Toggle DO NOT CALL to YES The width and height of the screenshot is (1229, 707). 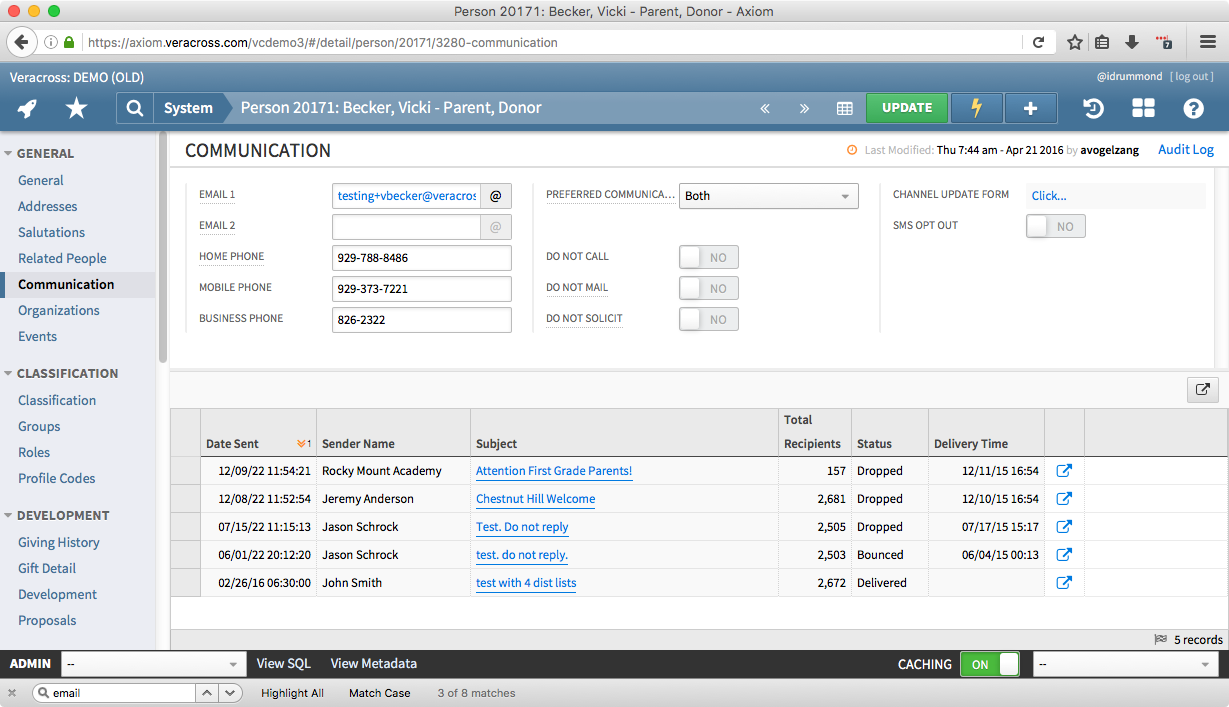708,257
